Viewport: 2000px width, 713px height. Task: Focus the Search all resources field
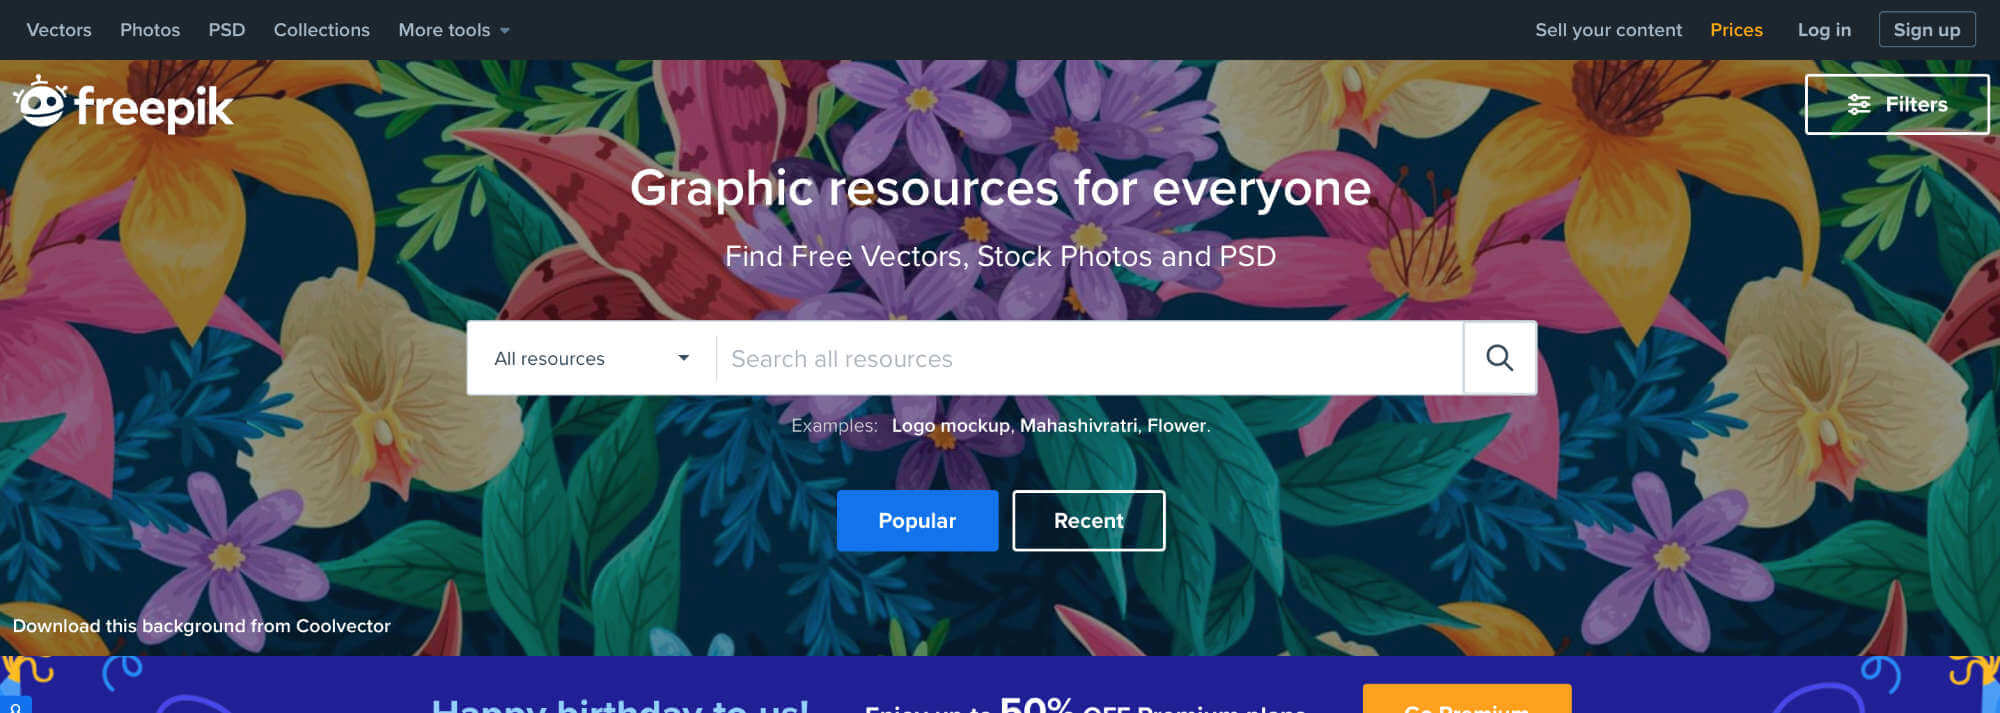coord(1090,358)
